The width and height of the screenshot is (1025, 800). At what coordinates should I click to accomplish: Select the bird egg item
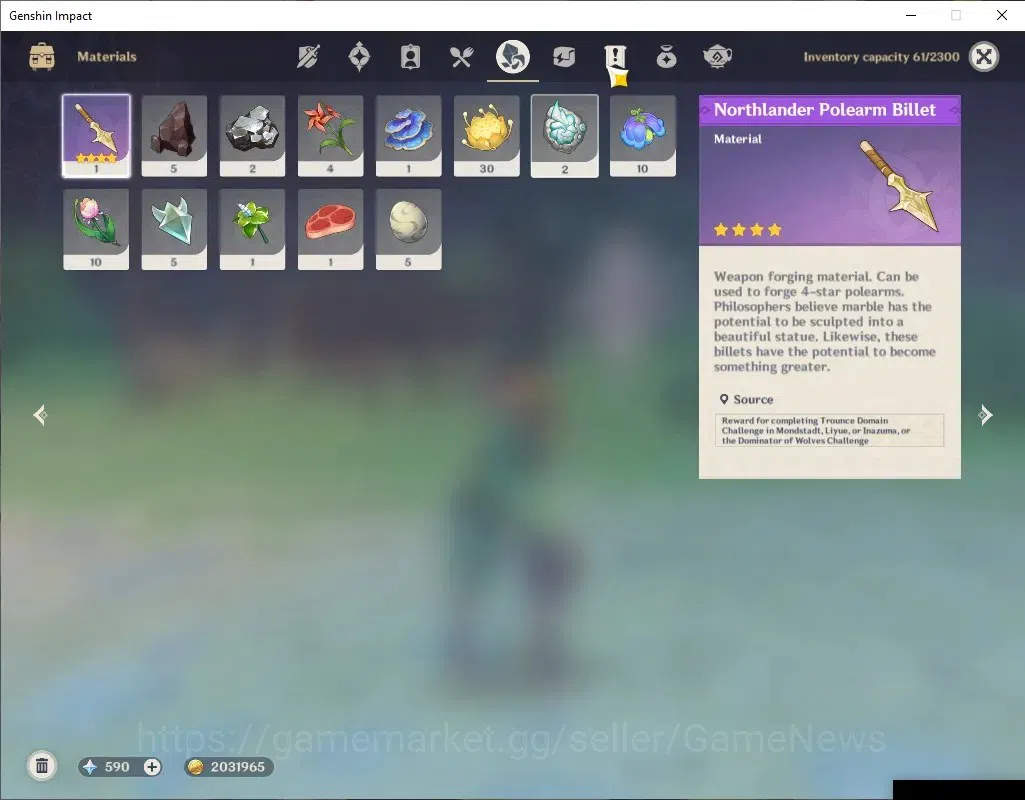tap(409, 229)
